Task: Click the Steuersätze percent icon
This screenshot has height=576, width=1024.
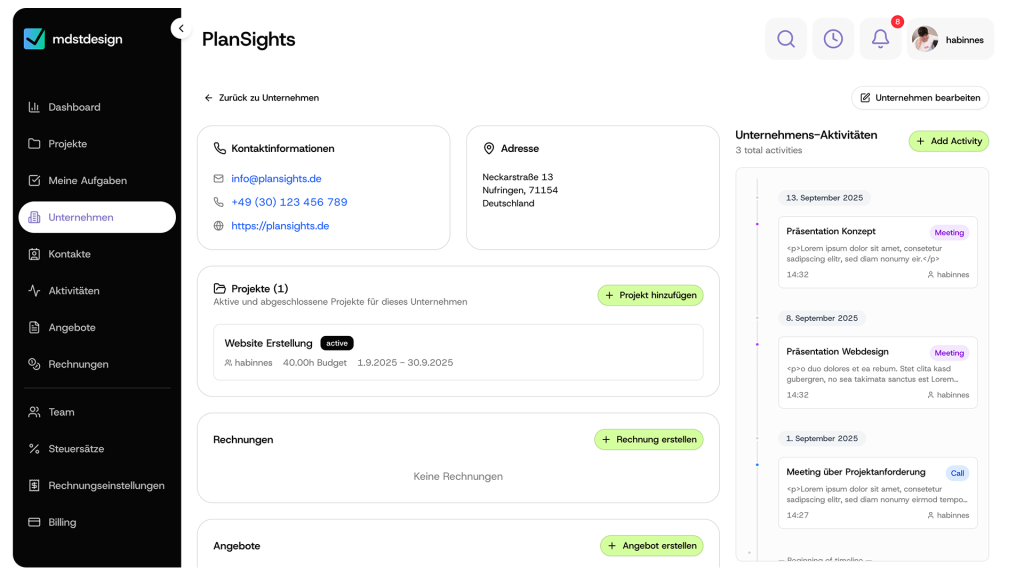Action: pyautogui.click(x=34, y=449)
